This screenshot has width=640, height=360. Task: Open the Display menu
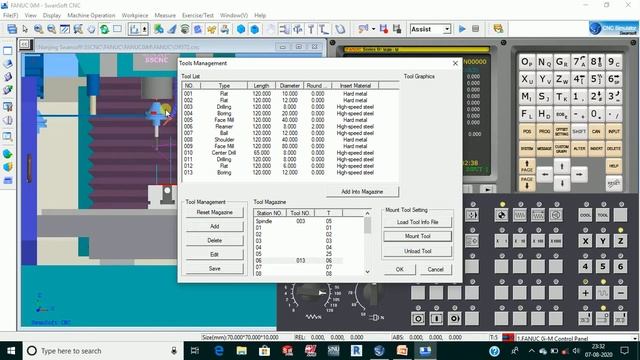52,15
